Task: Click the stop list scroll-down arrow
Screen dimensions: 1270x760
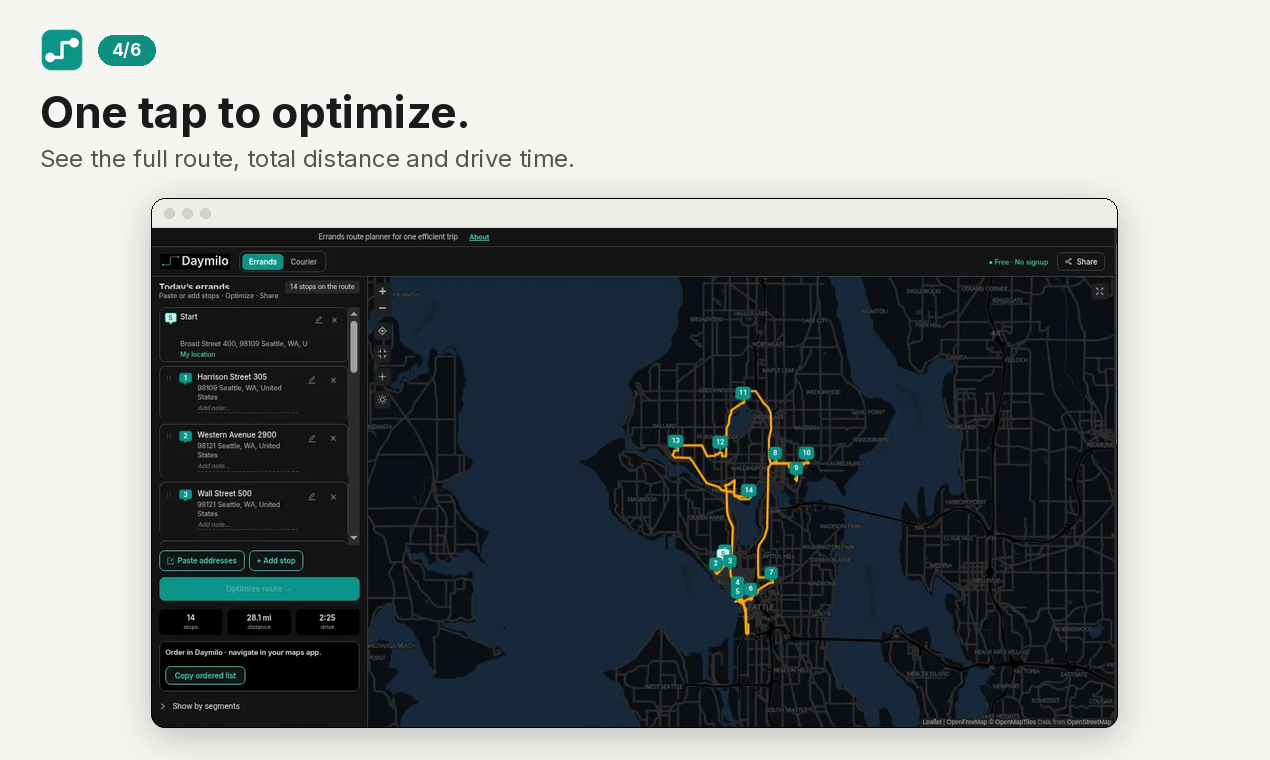Action: coord(353,538)
